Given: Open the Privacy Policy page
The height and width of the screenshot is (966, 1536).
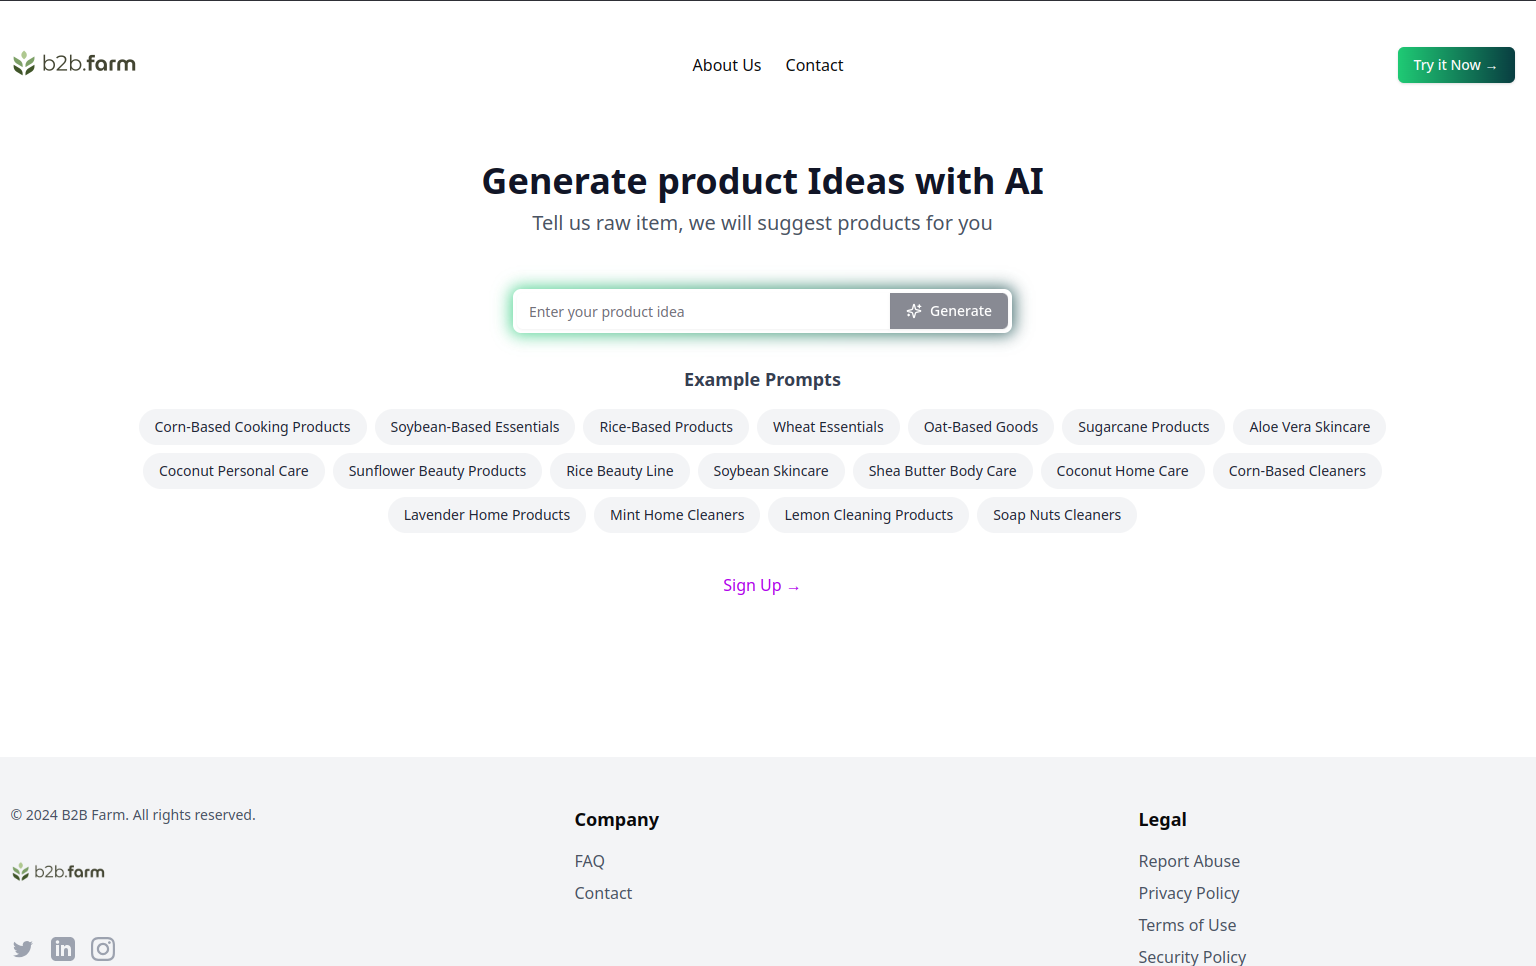Looking at the screenshot, I should [x=1189, y=893].
